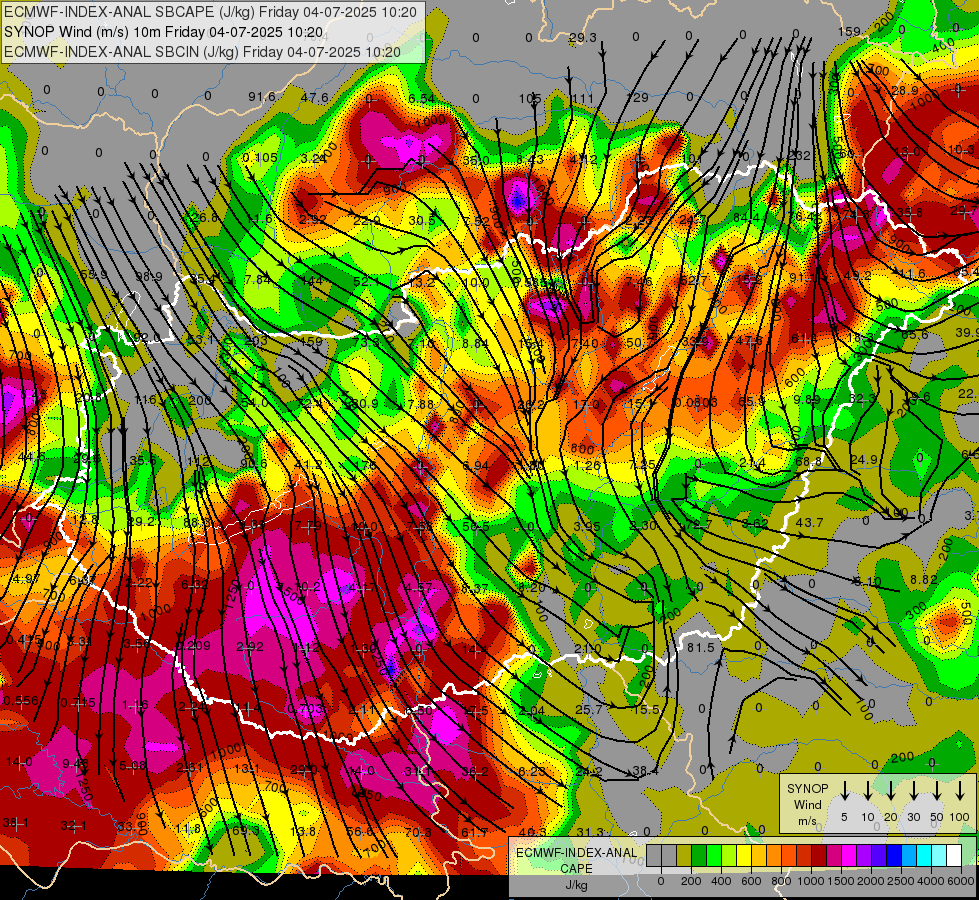Screen dimensions: 979x900
Task: Pick the cyan swatch before 4000
Action: 923,856
